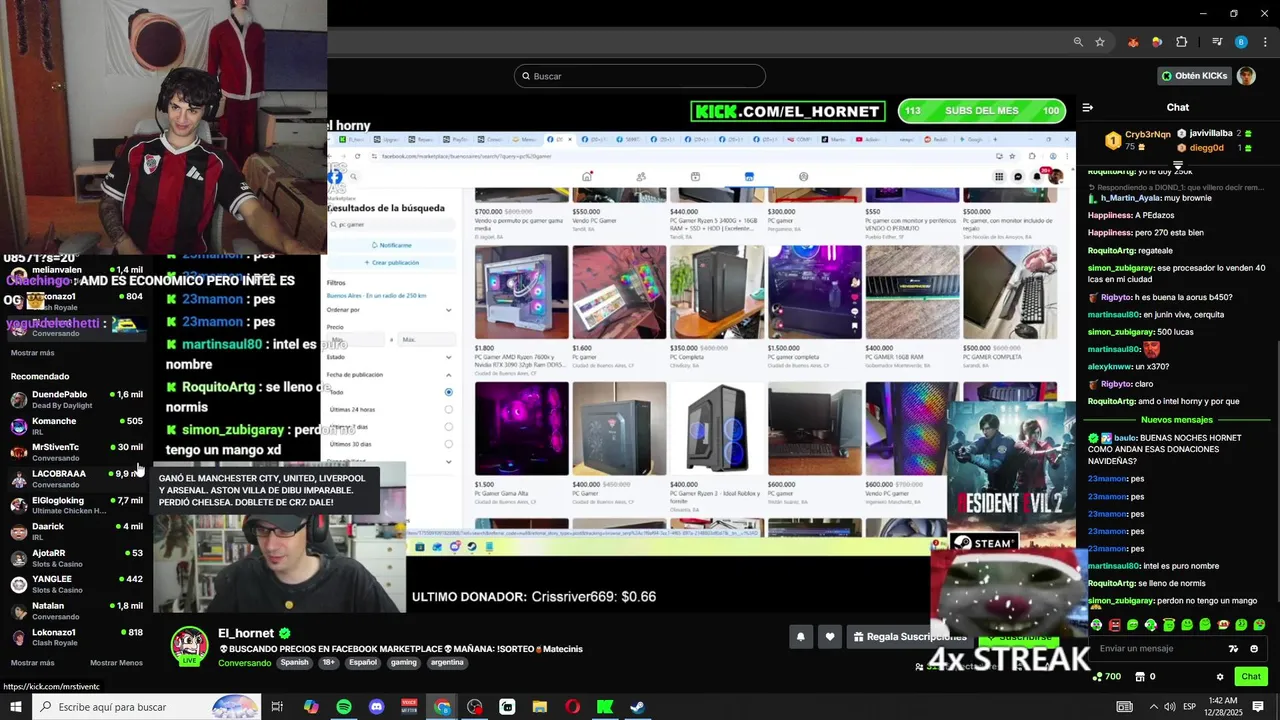The width and height of the screenshot is (1280, 720).
Task: Open Windows Task View button
Action: [x=278, y=707]
